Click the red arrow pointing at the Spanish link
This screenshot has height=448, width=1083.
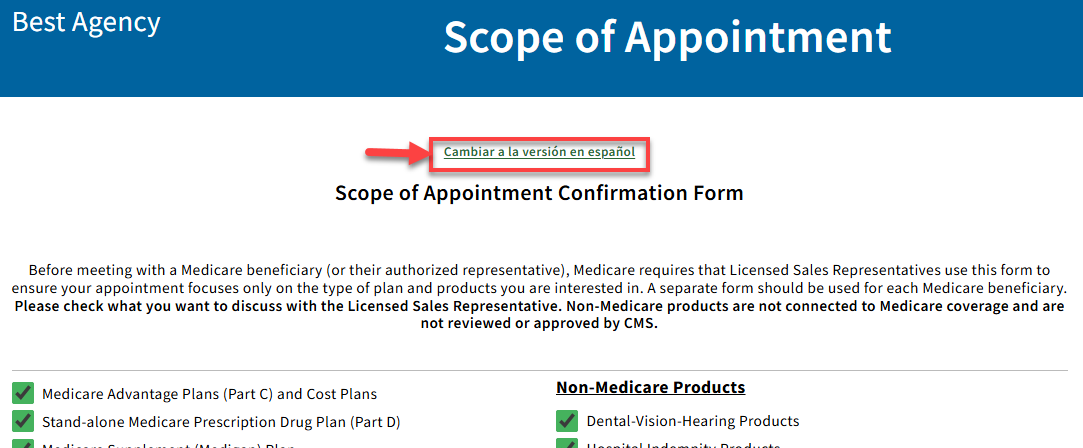point(394,154)
